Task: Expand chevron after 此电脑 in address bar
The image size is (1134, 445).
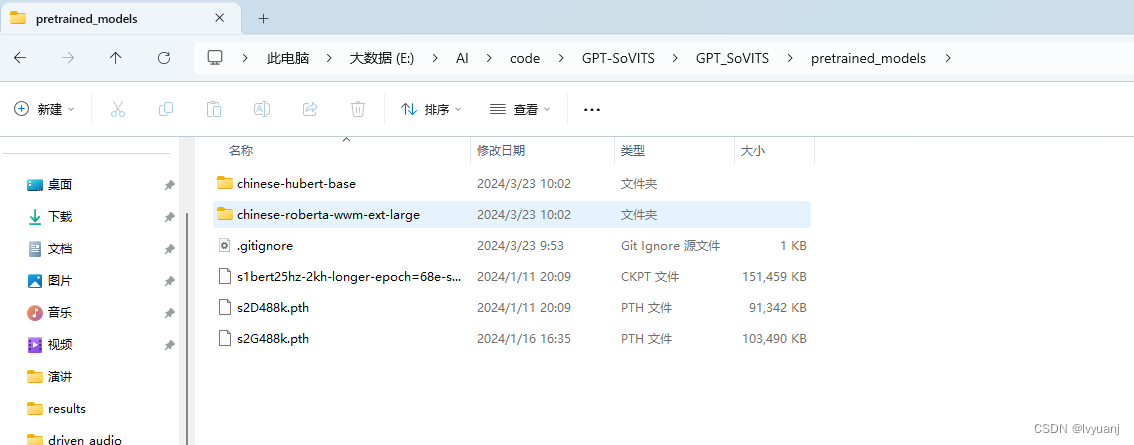Action: click(329, 59)
